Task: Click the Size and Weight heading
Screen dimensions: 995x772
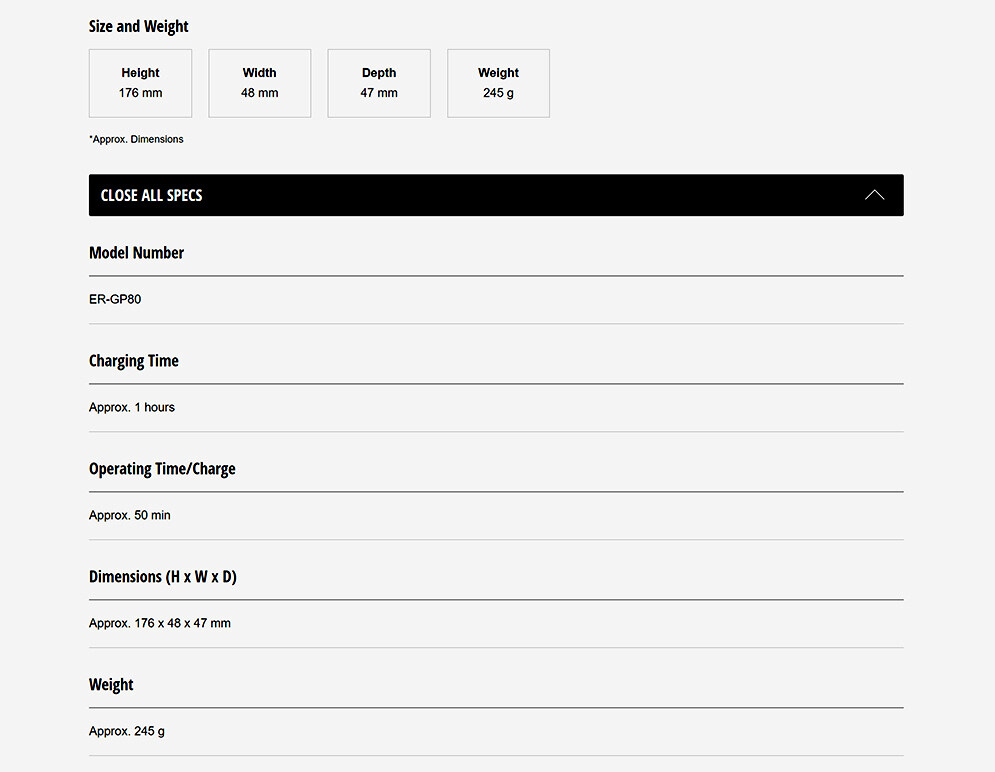Action: [x=139, y=27]
